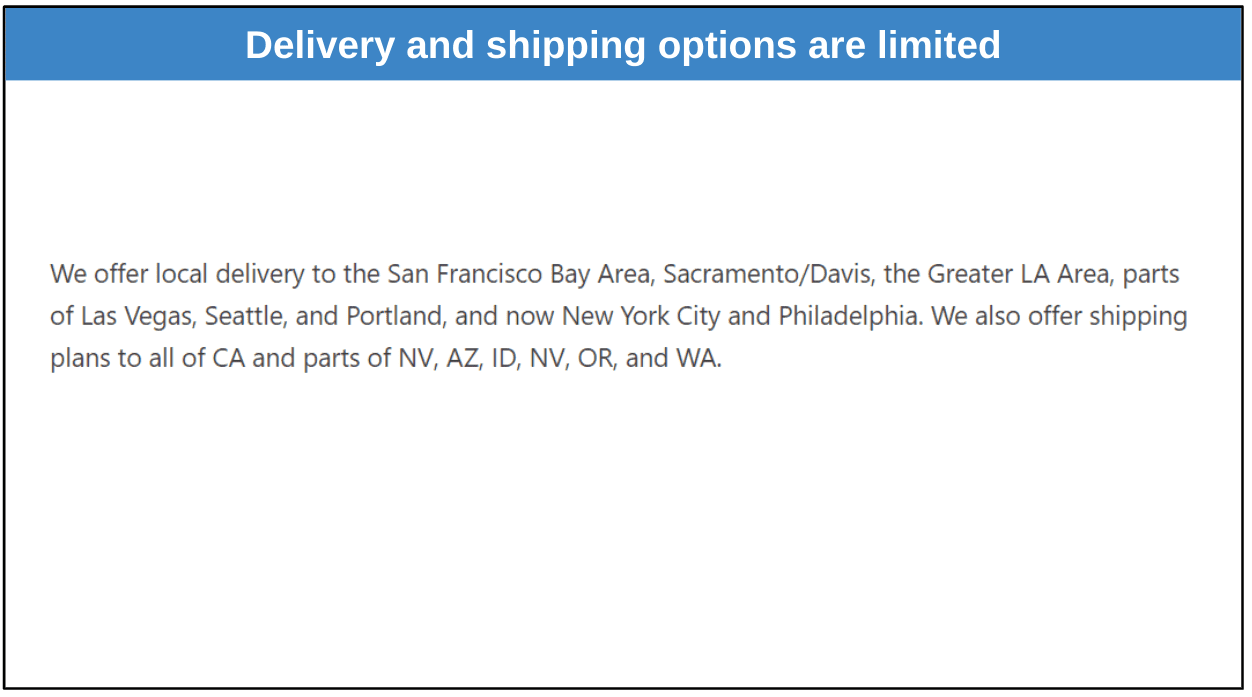
Task: Click the state abbreviation "ID"
Action: coord(504,358)
